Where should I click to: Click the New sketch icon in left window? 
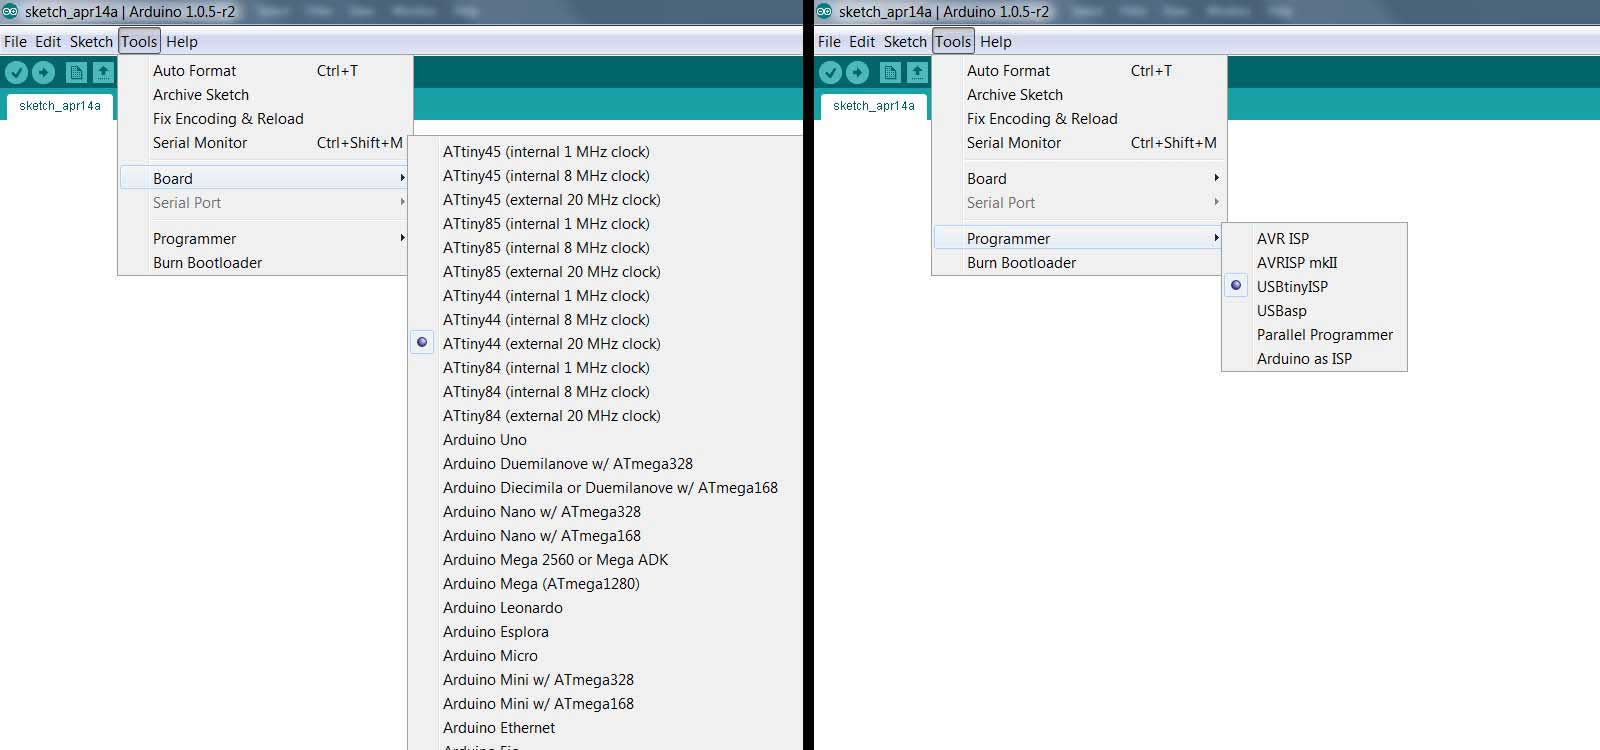pyautogui.click(x=76, y=72)
